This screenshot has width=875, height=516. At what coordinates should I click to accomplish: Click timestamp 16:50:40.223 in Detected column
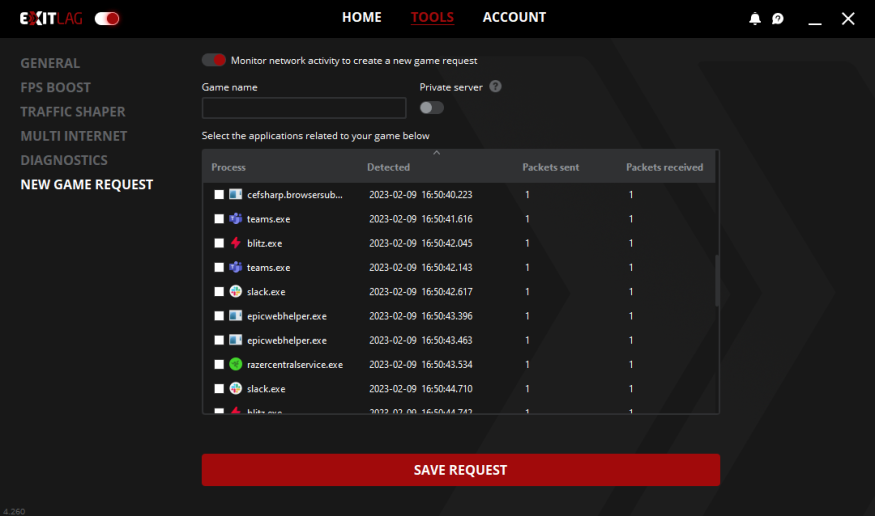tap(446, 194)
